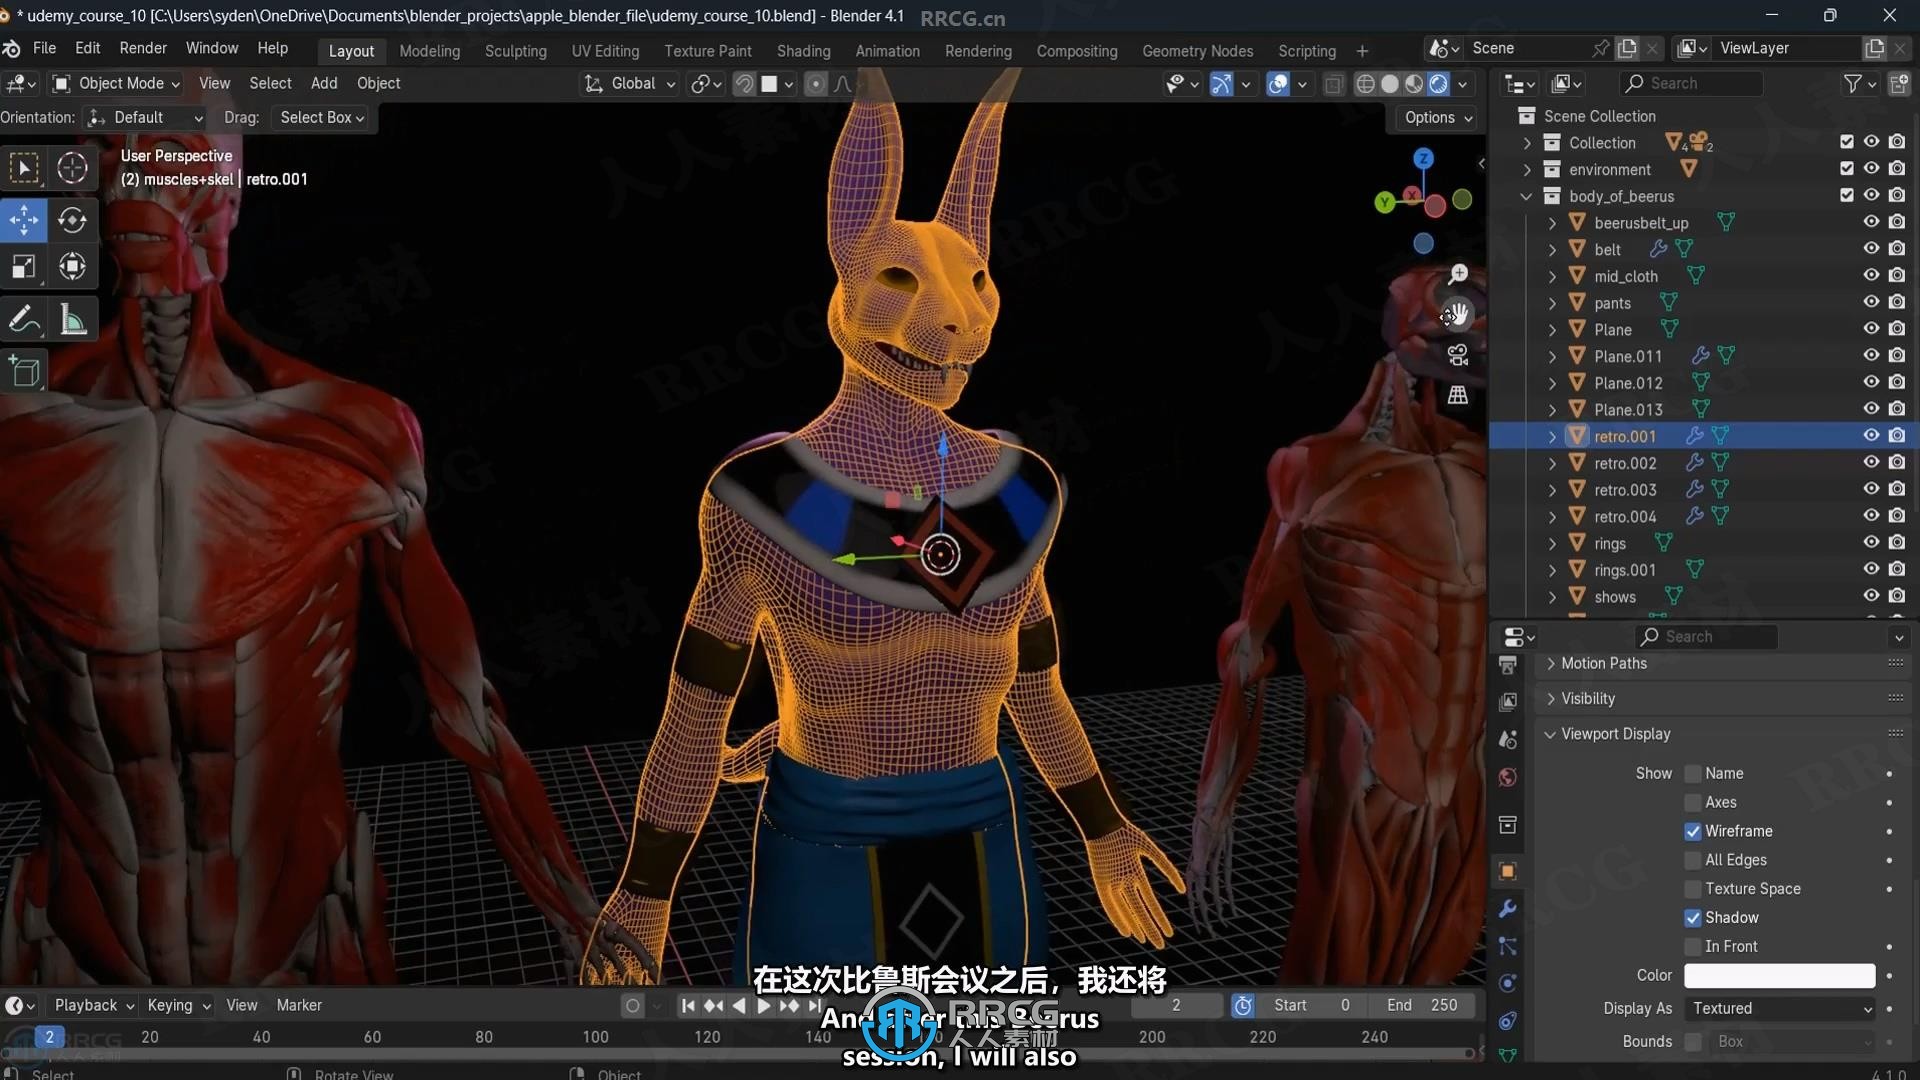
Task: Open the Render menu
Action: click(x=143, y=48)
